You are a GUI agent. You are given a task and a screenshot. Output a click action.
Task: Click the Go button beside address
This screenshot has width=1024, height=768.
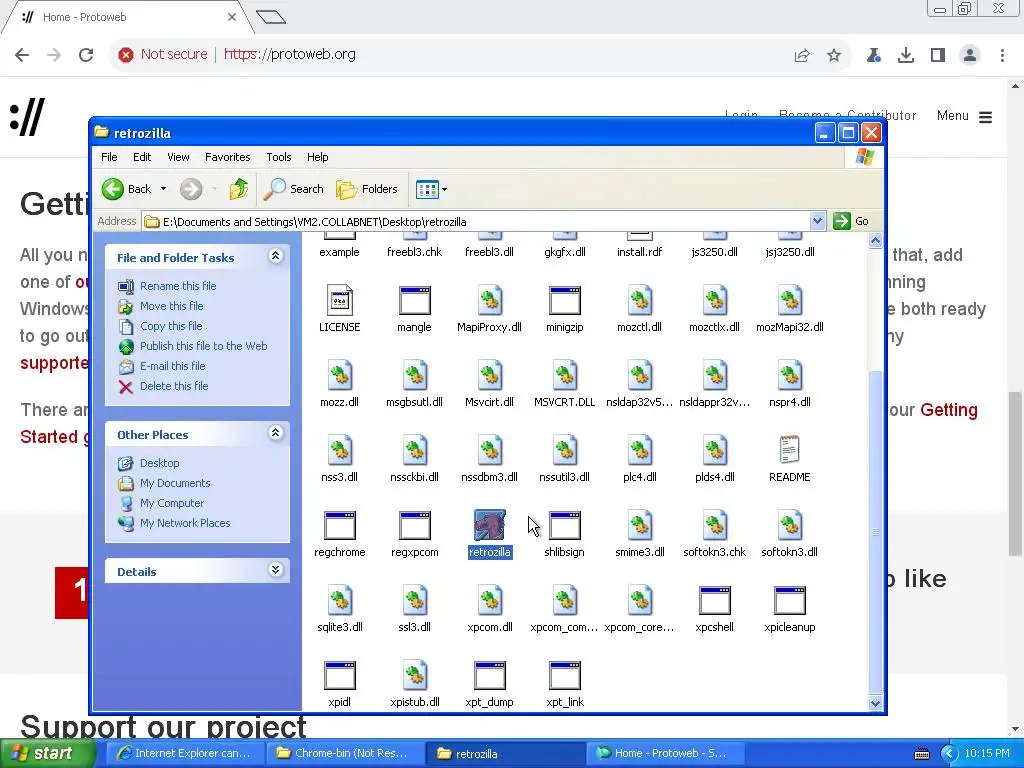click(x=851, y=221)
